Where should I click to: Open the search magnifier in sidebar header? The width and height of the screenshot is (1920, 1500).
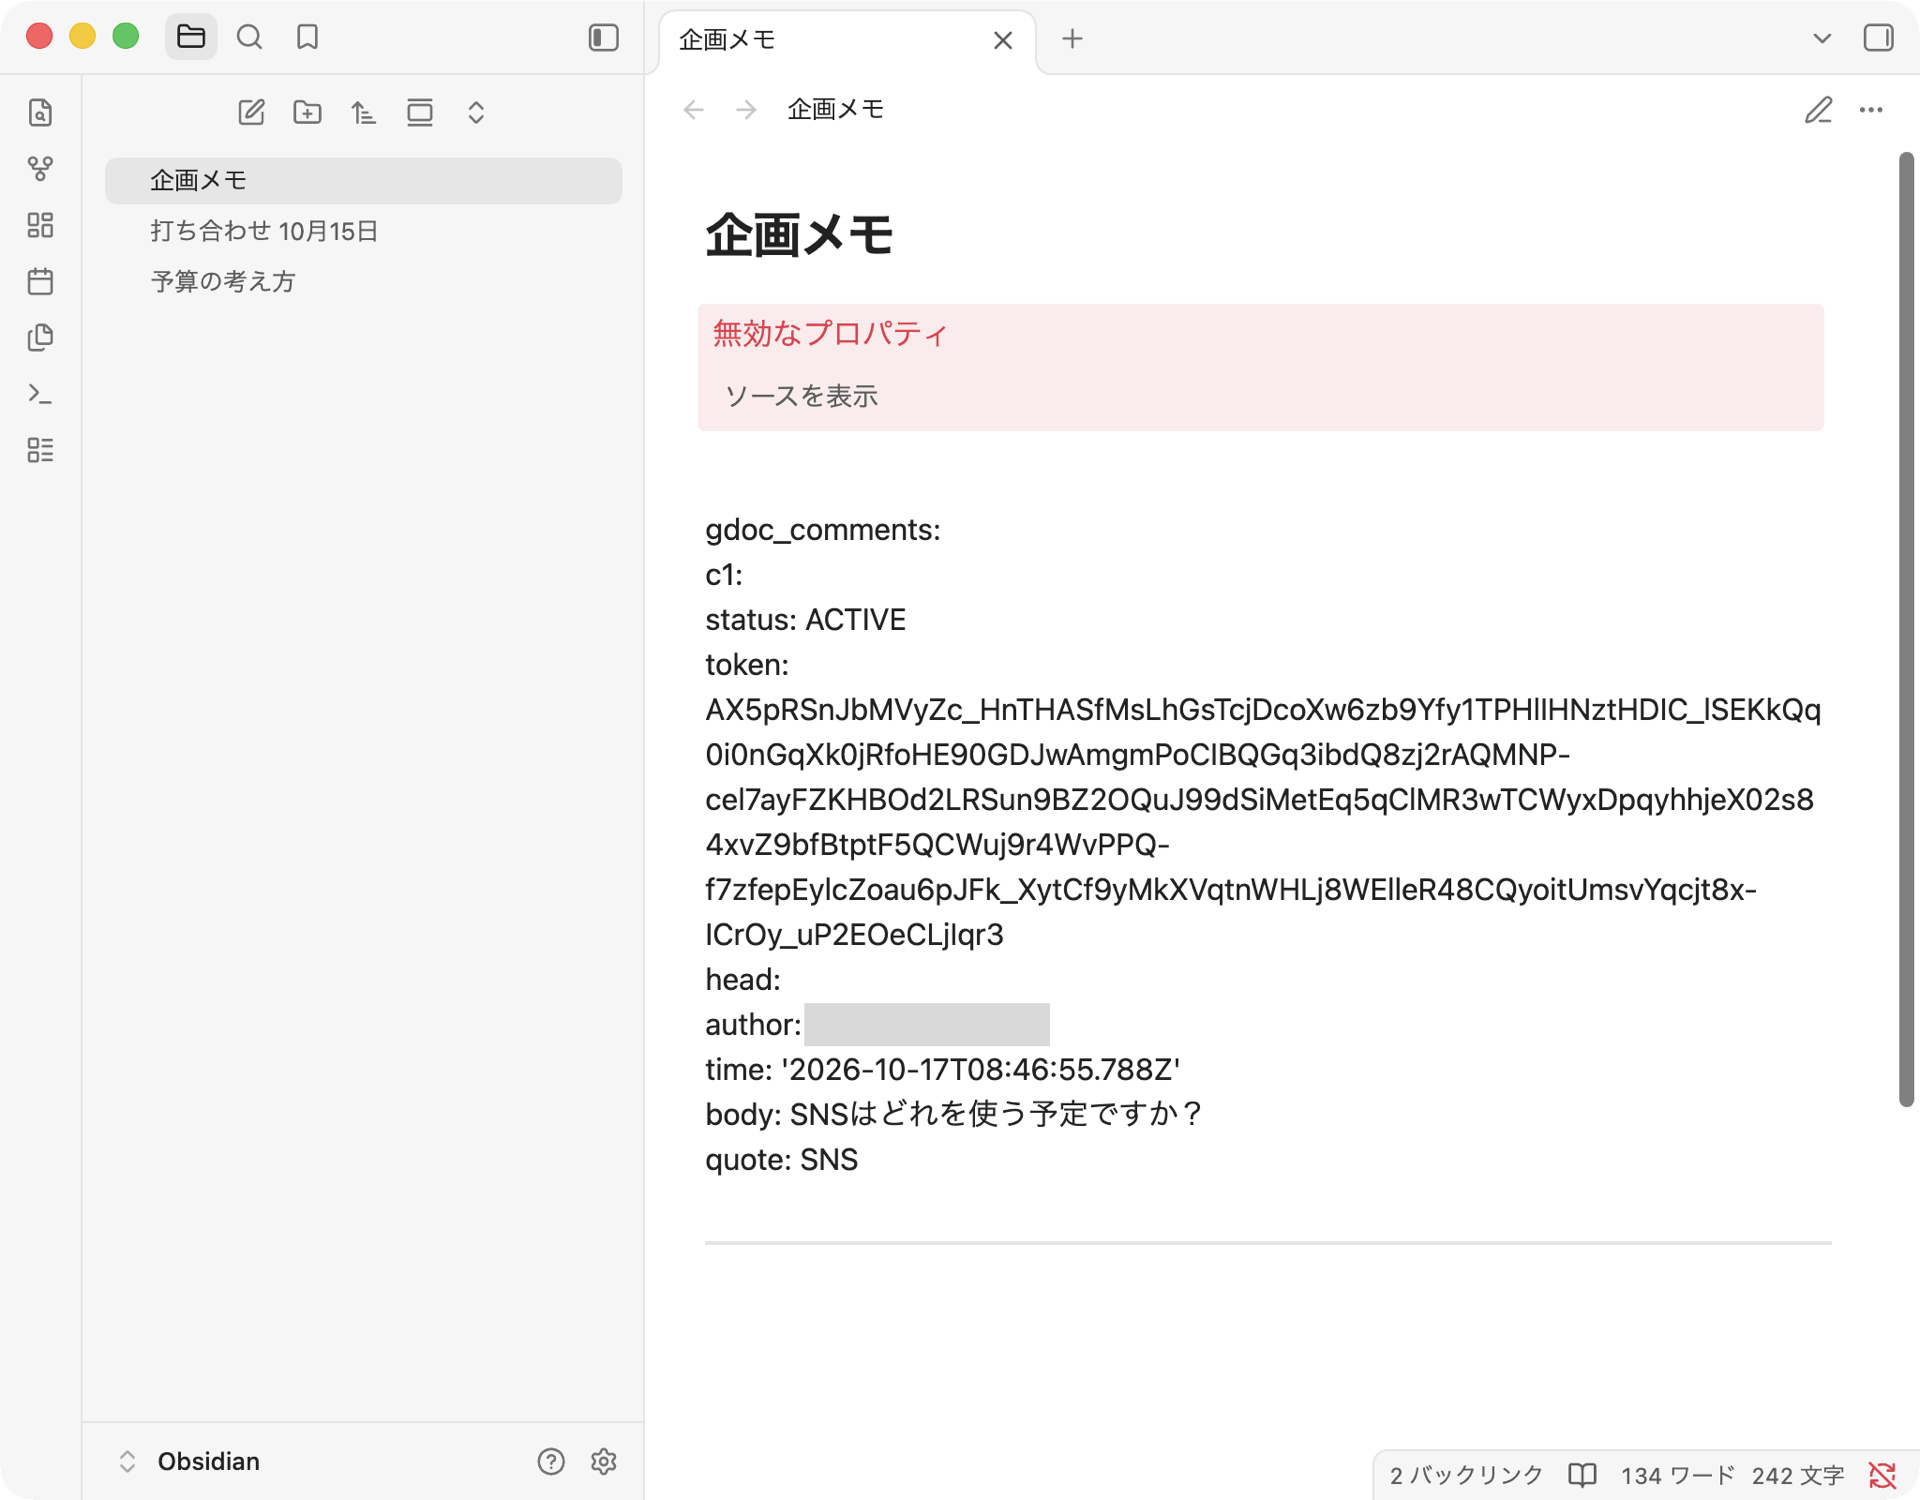tap(249, 37)
